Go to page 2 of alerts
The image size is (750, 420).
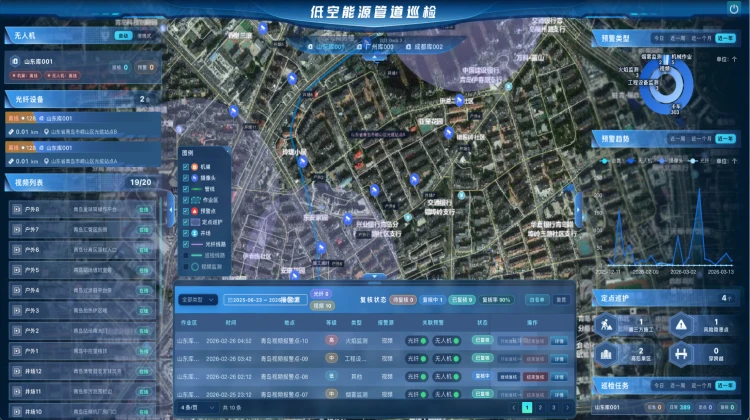tap(540, 408)
